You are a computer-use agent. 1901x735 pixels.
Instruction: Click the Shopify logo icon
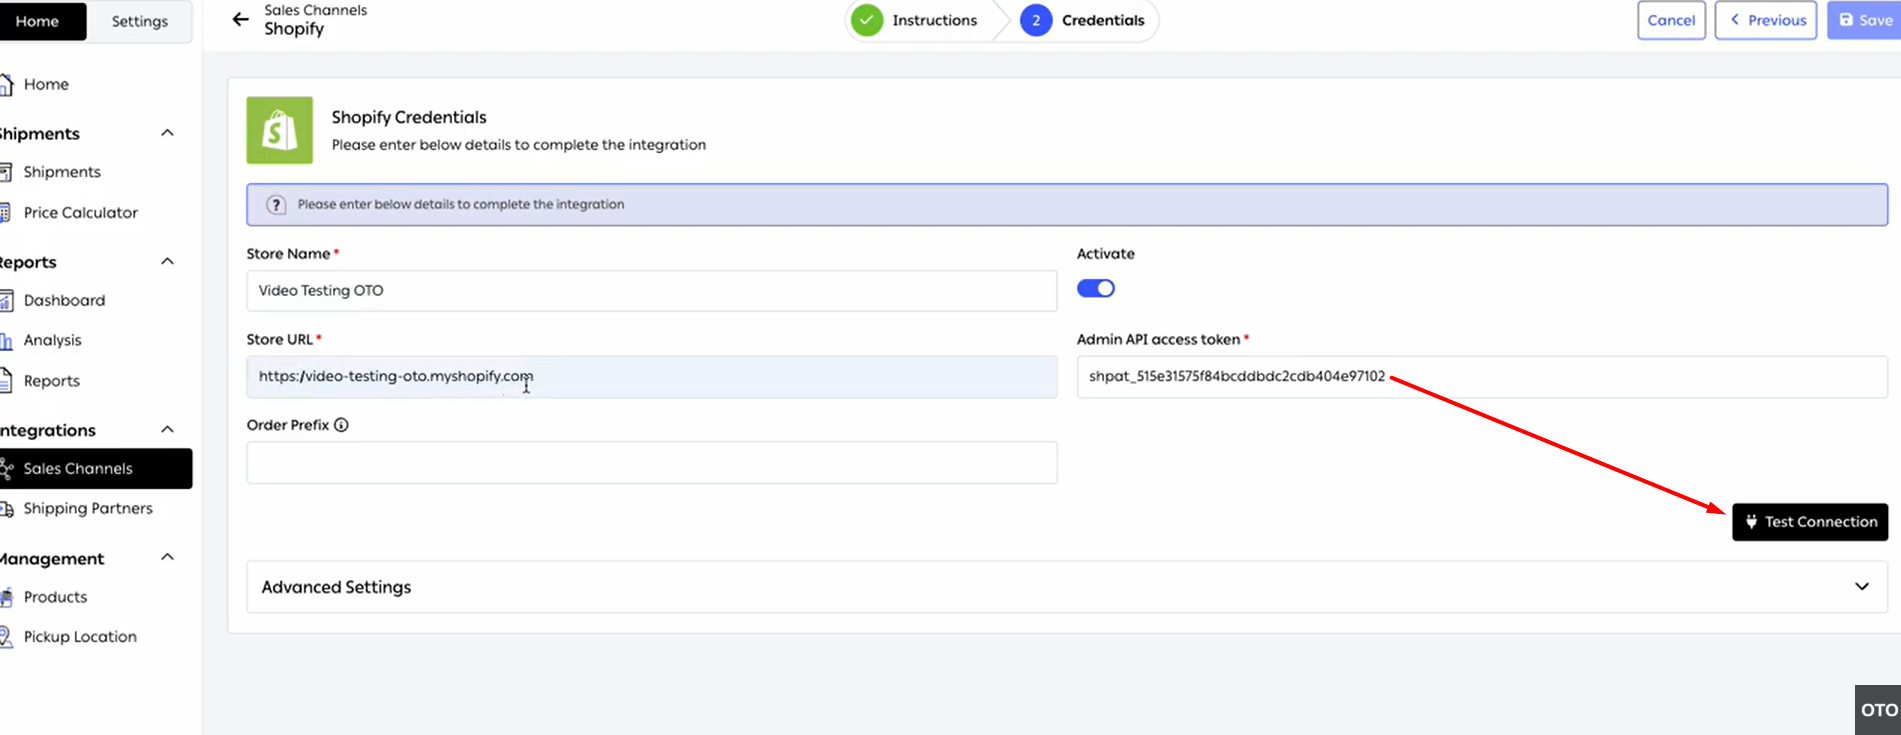point(280,130)
